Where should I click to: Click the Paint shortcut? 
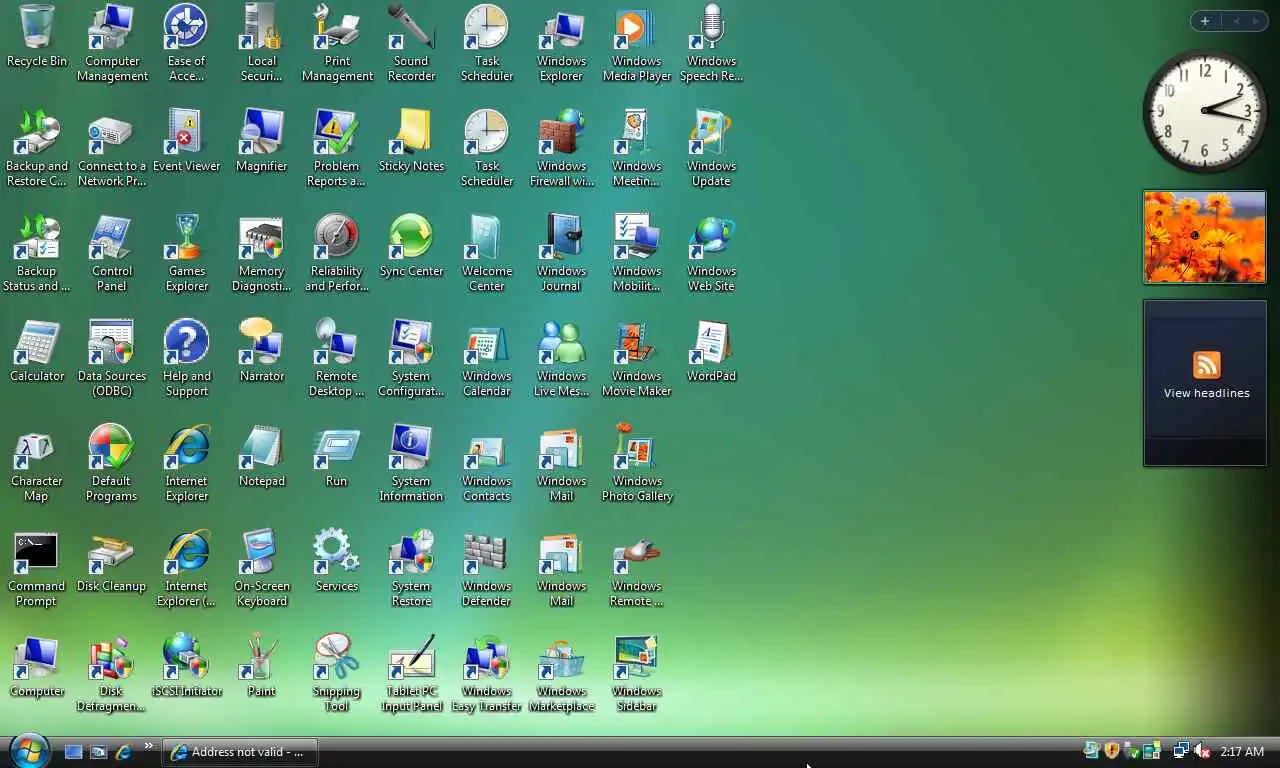pyautogui.click(x=262, y=666)
